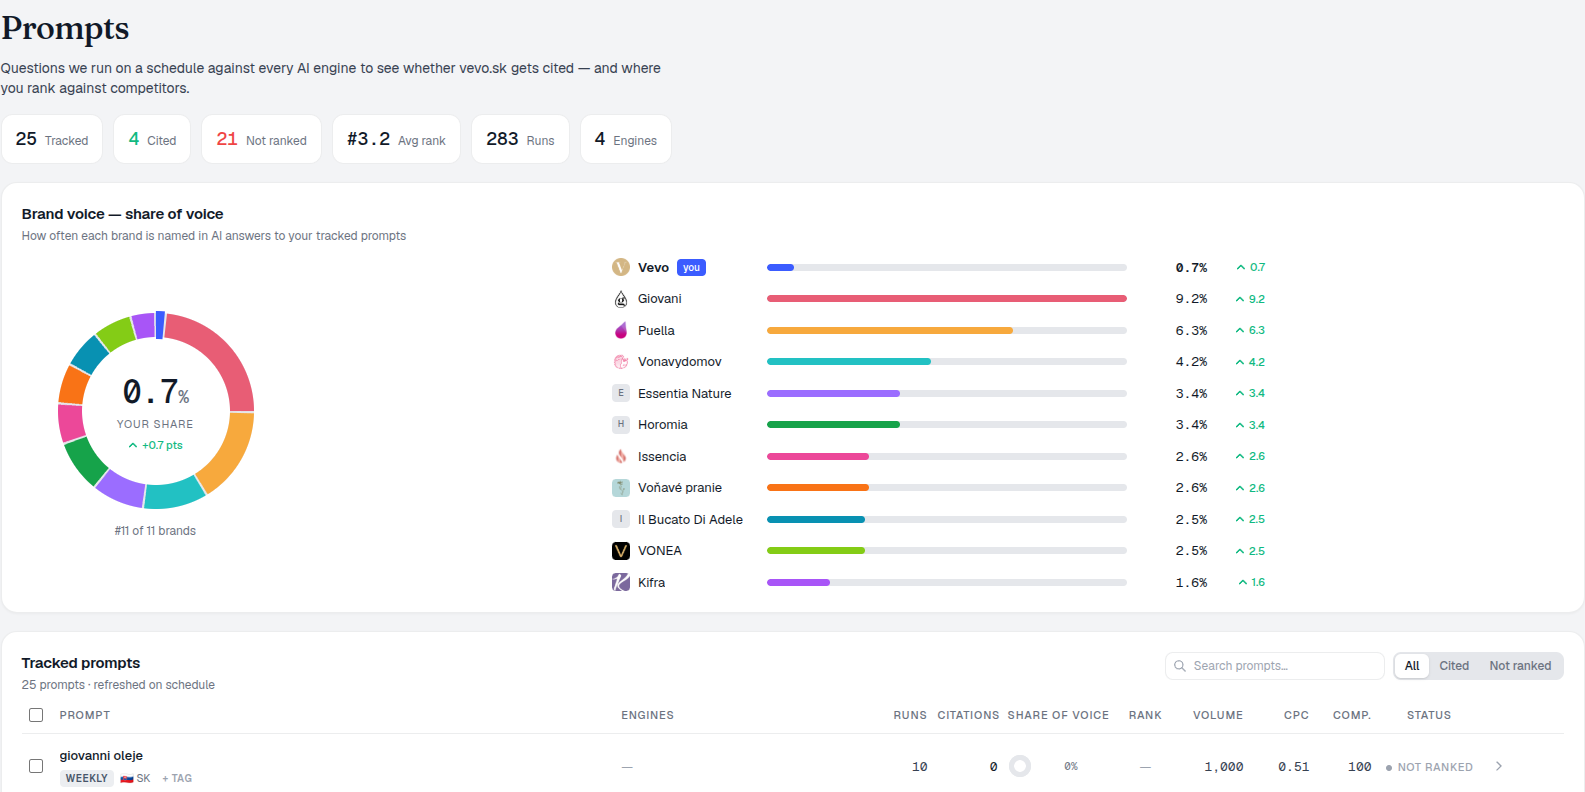Image resolution: width=1585 pixels, height=792 pixels.
Task: Sort by the RUNS column header
Action: pos(910,715)
